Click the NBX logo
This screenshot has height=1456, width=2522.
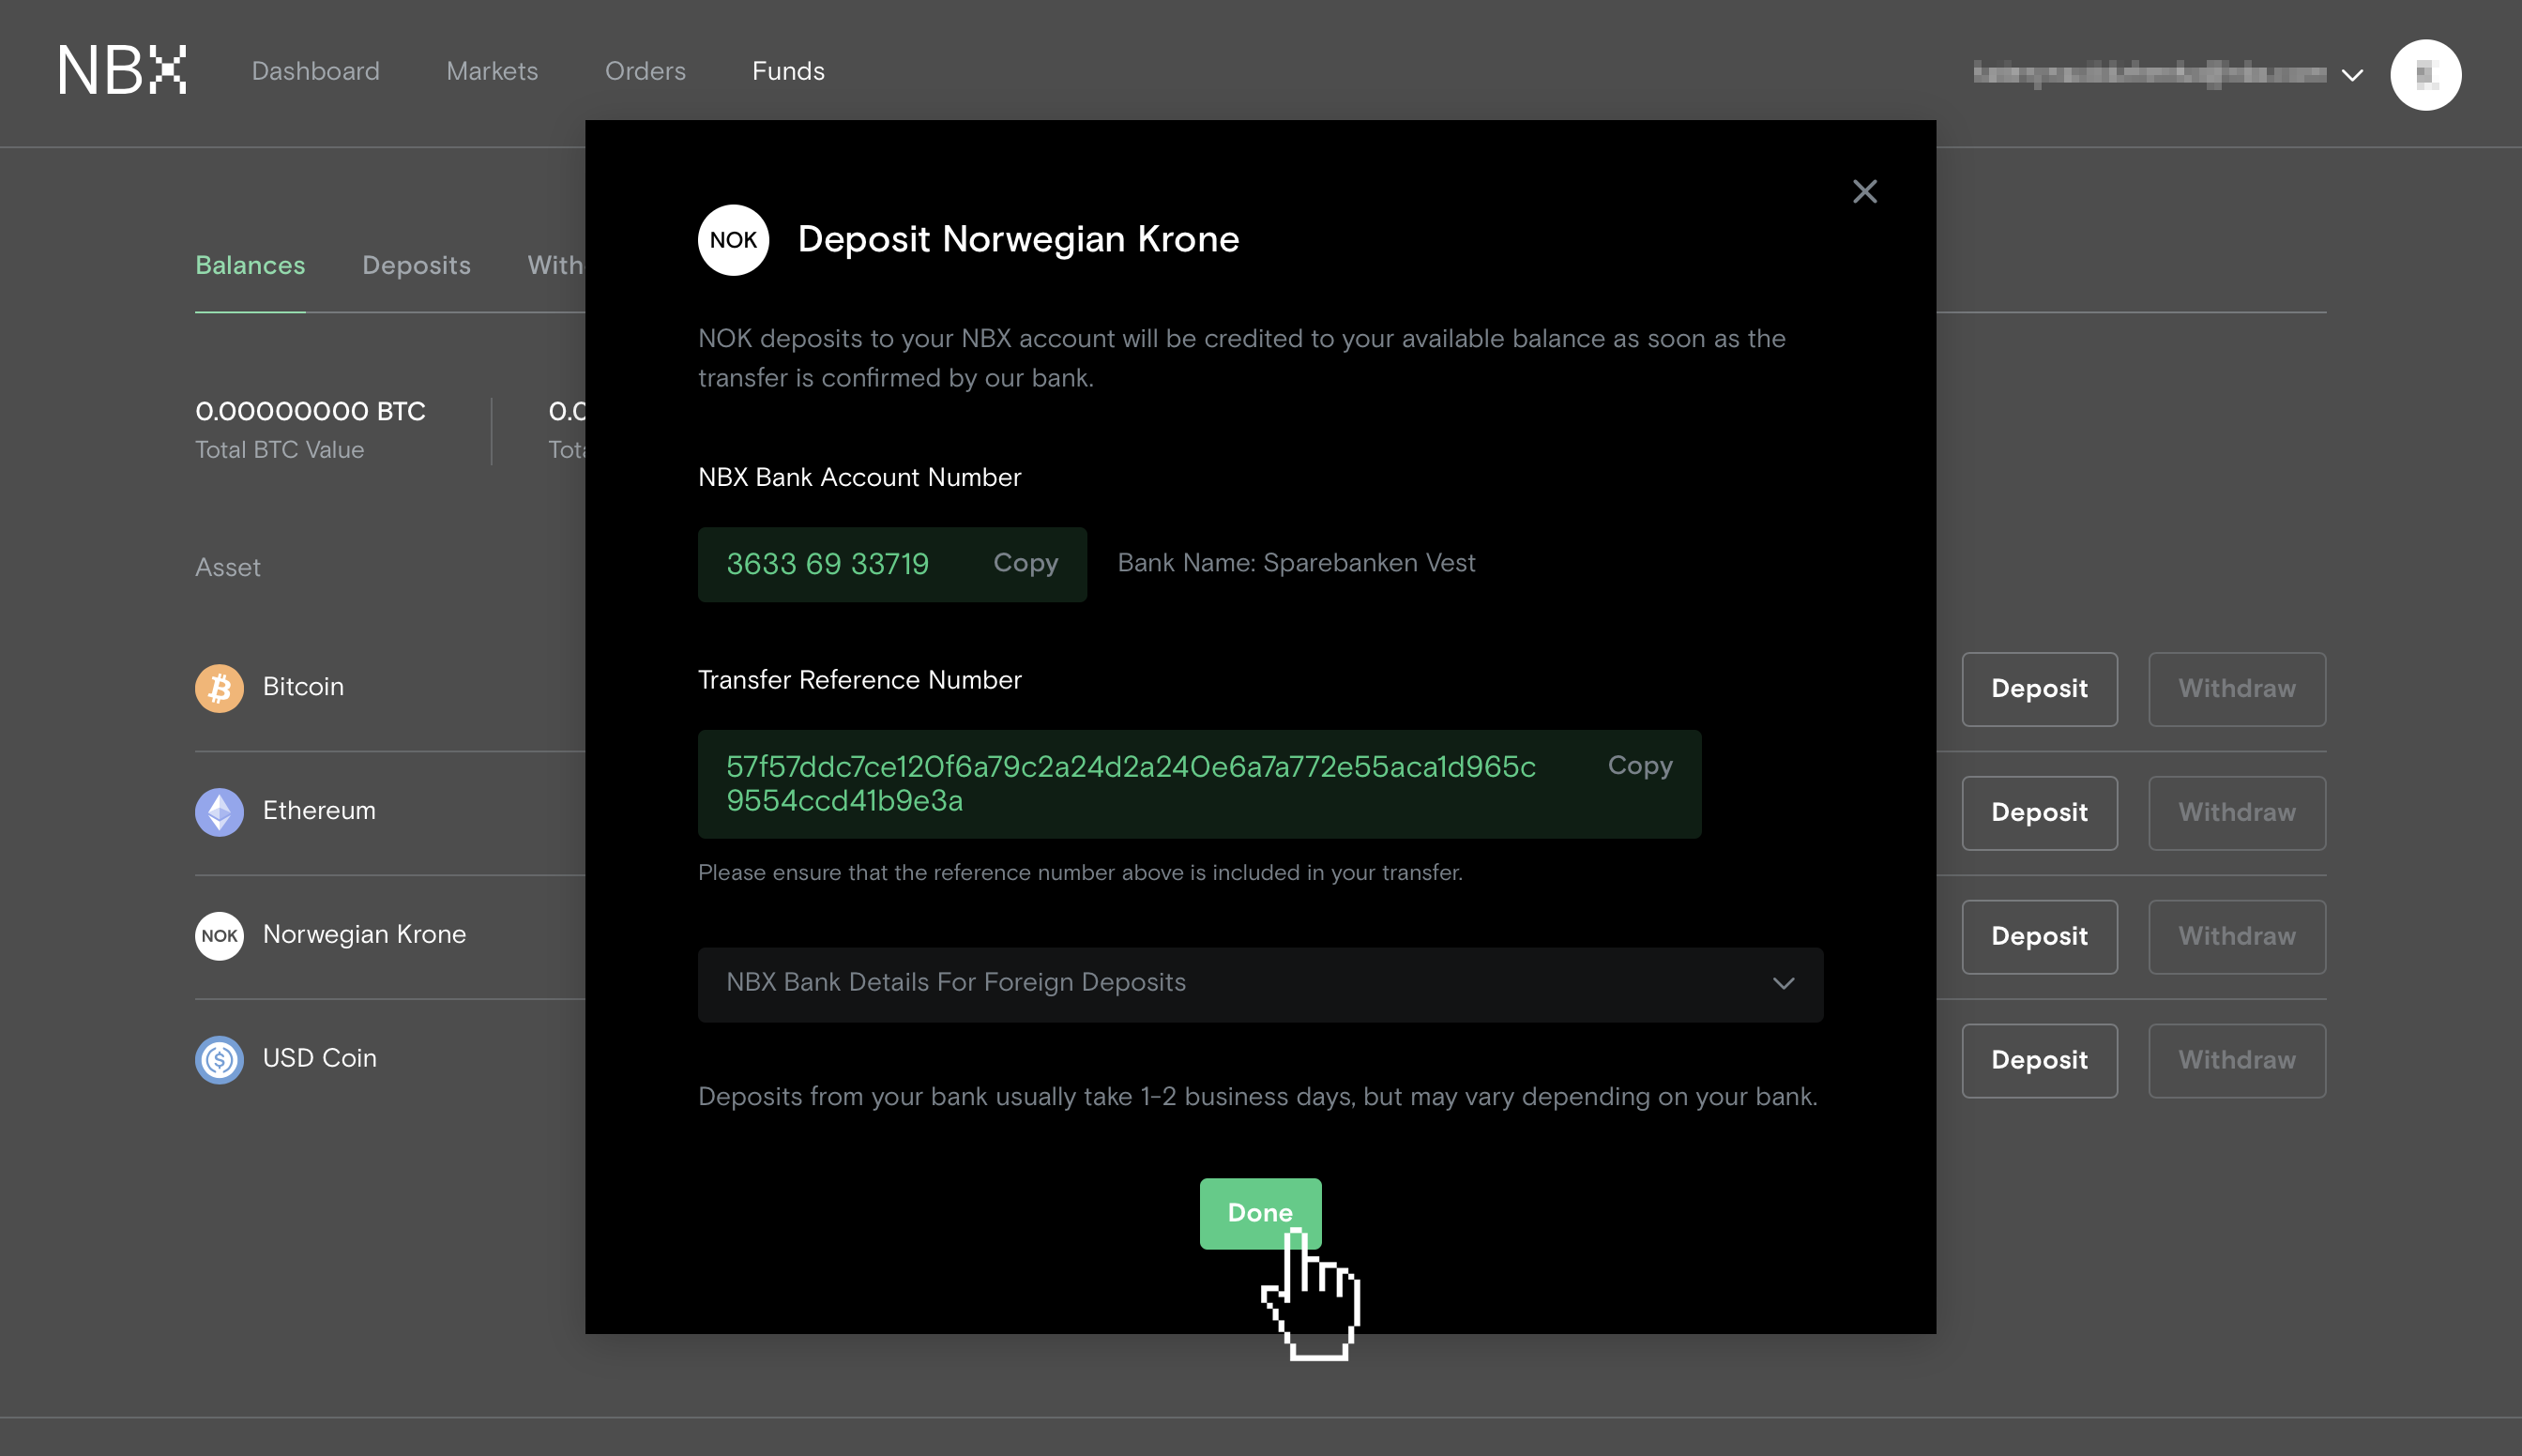point(122,71)
